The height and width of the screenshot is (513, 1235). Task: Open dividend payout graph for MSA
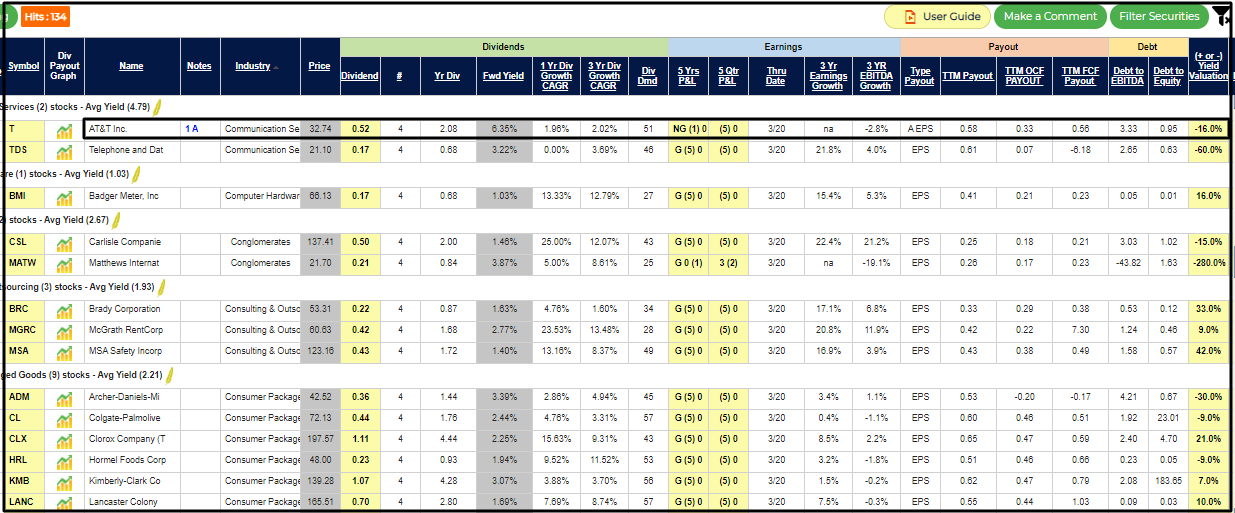click(64, 352)
